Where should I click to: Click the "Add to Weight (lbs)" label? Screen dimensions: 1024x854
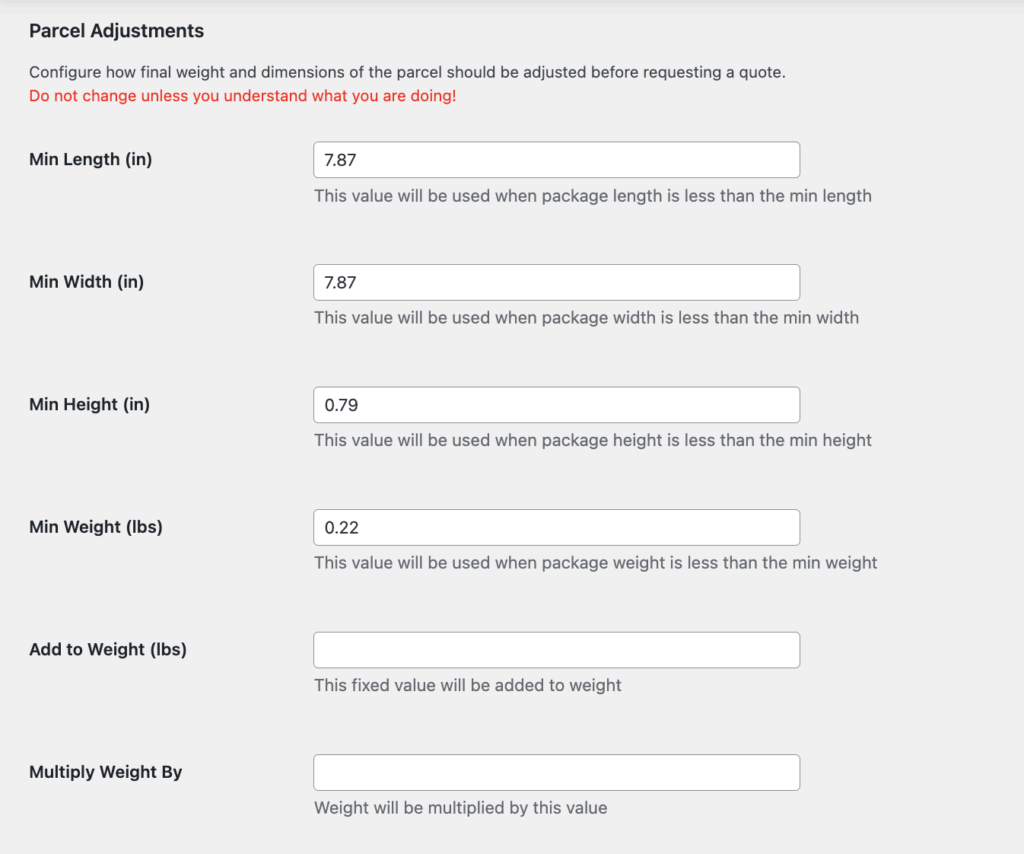coord(108,649)
